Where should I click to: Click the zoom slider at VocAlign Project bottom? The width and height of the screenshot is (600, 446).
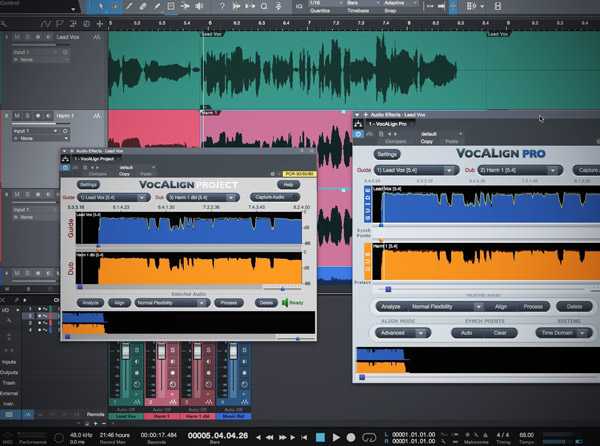click(x=296, y=338)
